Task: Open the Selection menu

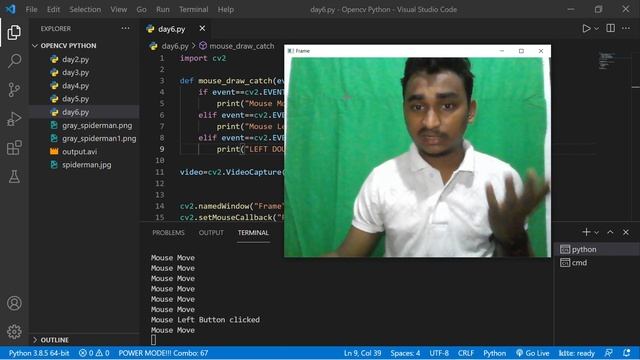Action: click(85, 9)
